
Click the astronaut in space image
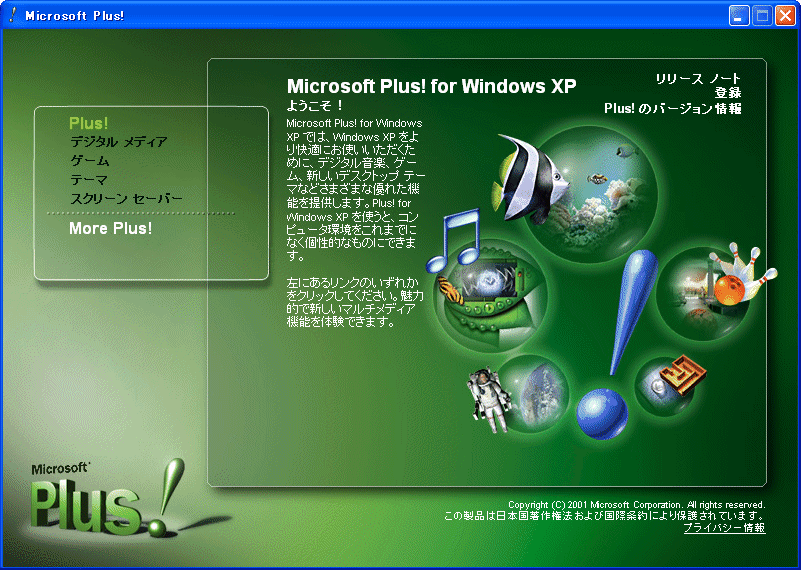pos(519,393)
